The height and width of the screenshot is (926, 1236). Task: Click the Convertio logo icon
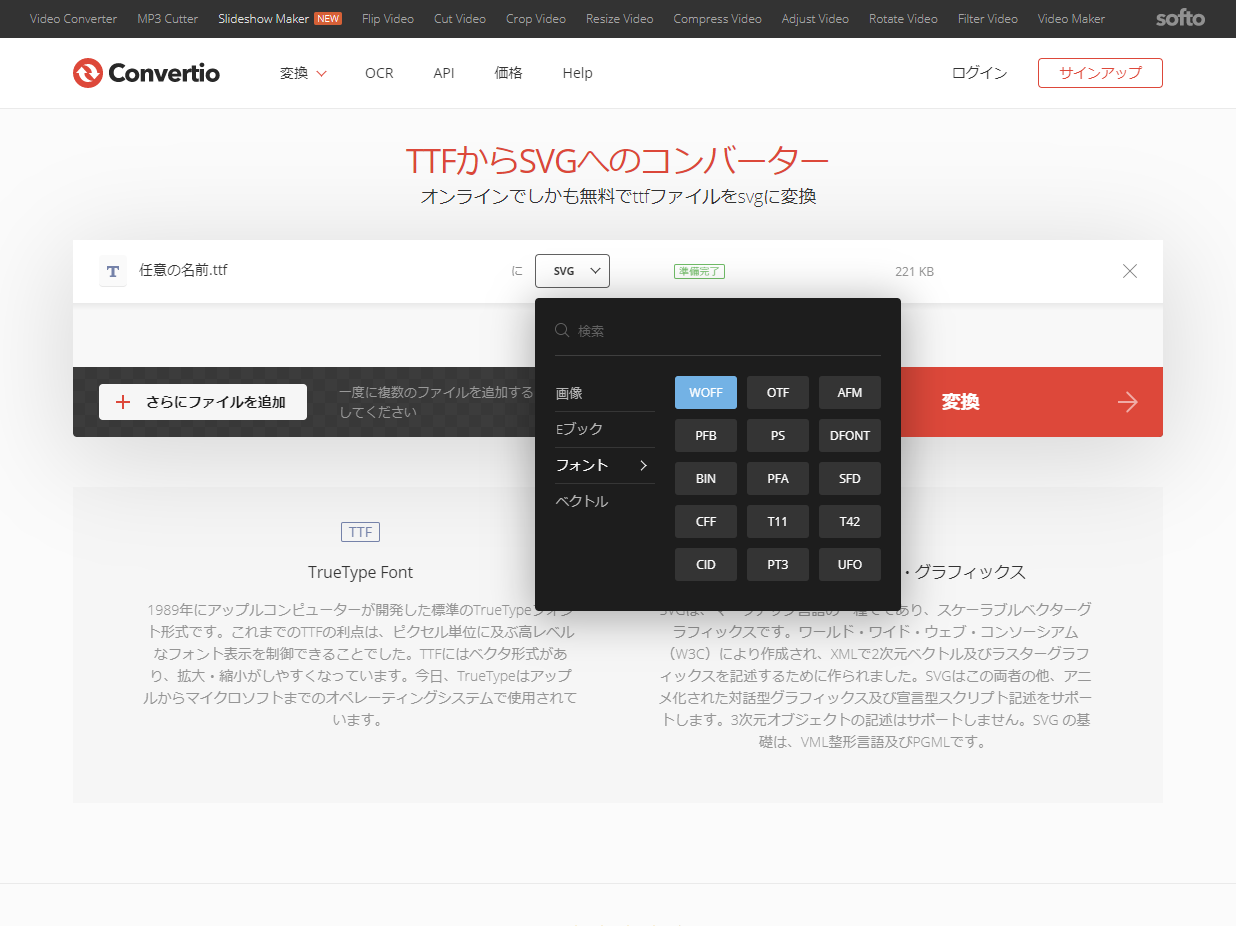88,73
